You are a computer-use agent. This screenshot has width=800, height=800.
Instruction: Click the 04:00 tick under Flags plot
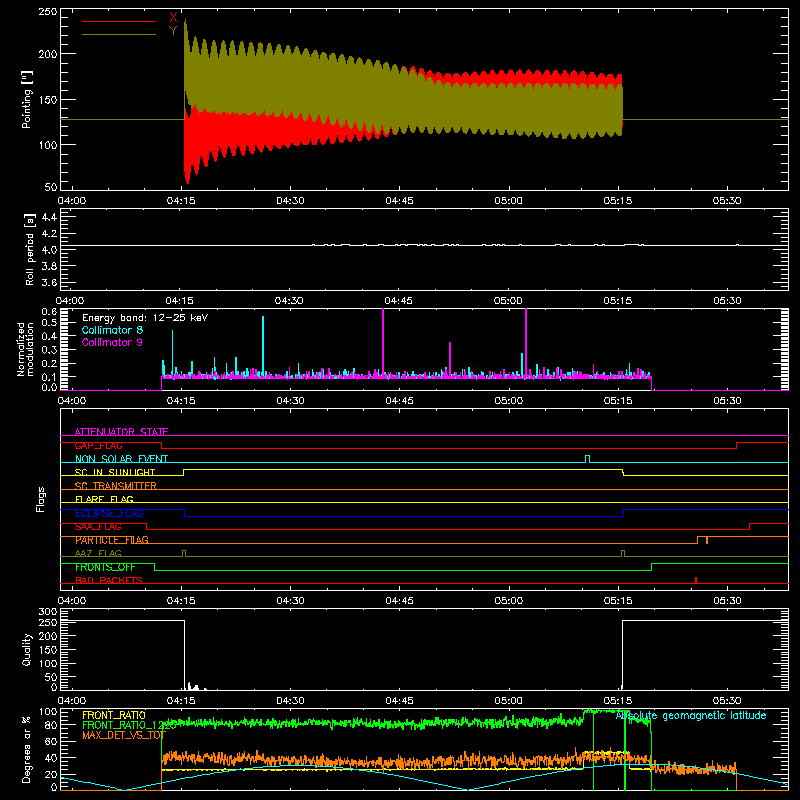pos(71,601)
